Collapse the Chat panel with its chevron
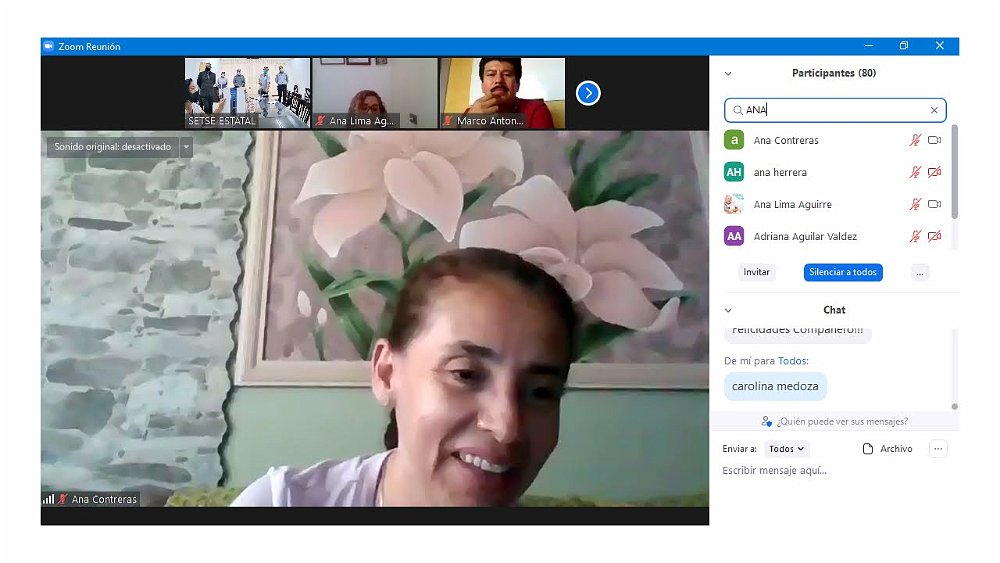 [728, 310]
